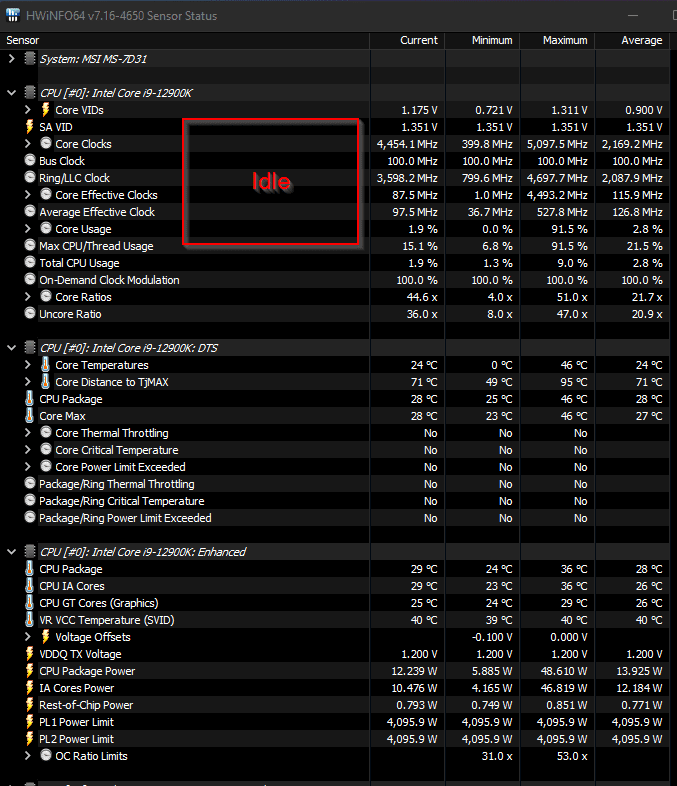Click the 1.311 V Core VIDs maximum value
The image size is (677, 786).
click(x=569, y=110)
